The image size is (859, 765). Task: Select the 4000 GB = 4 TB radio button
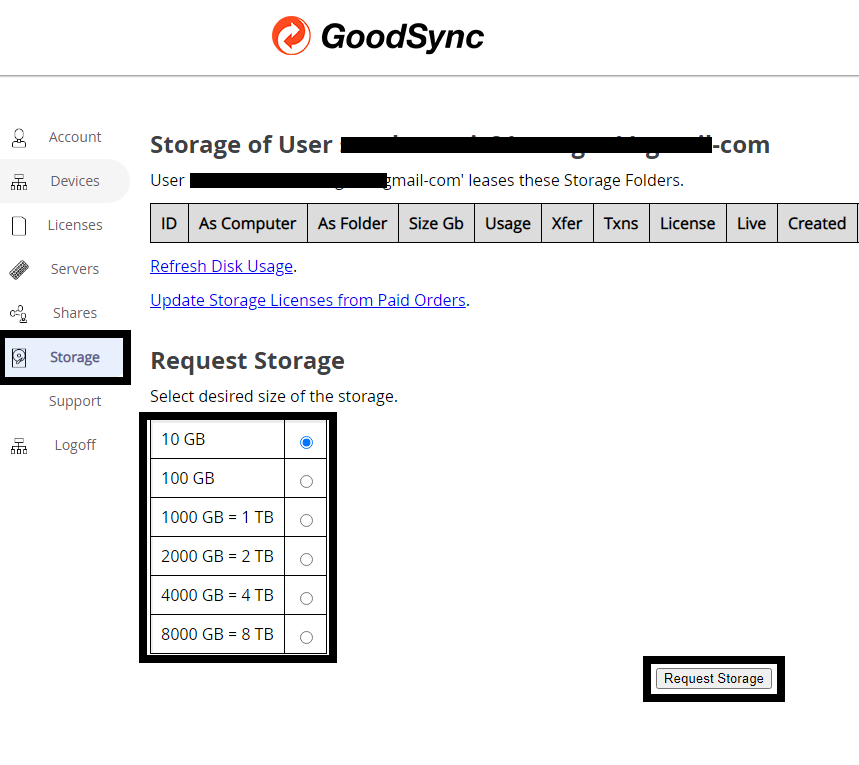(306, 598)
